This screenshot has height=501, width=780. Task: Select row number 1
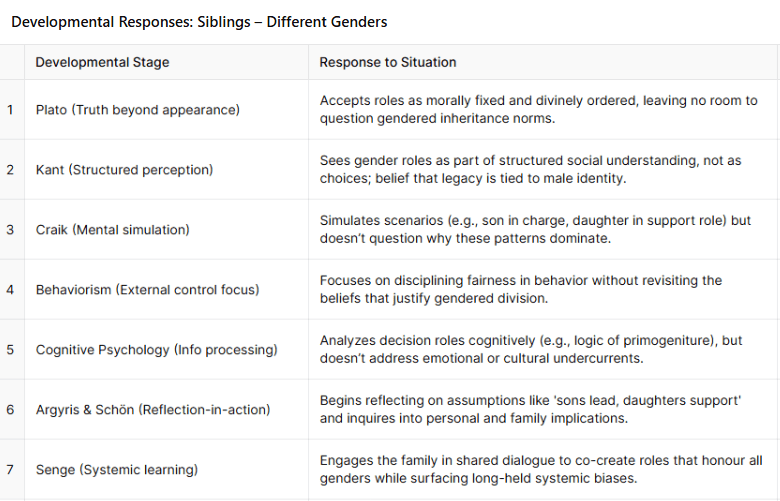tap(10, 110)
